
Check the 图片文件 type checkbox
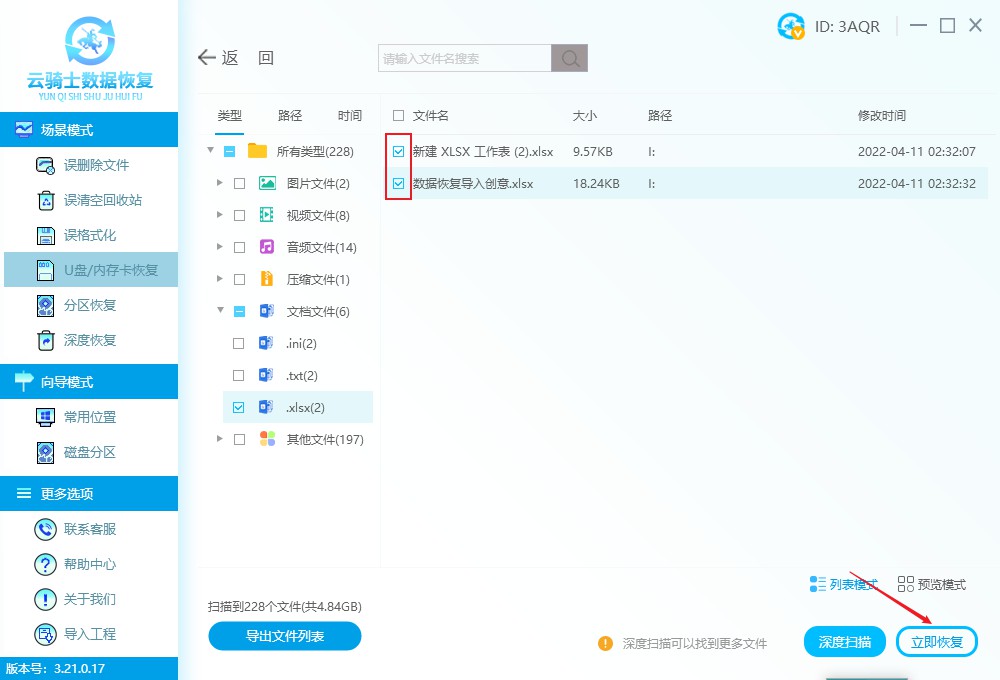241,183
